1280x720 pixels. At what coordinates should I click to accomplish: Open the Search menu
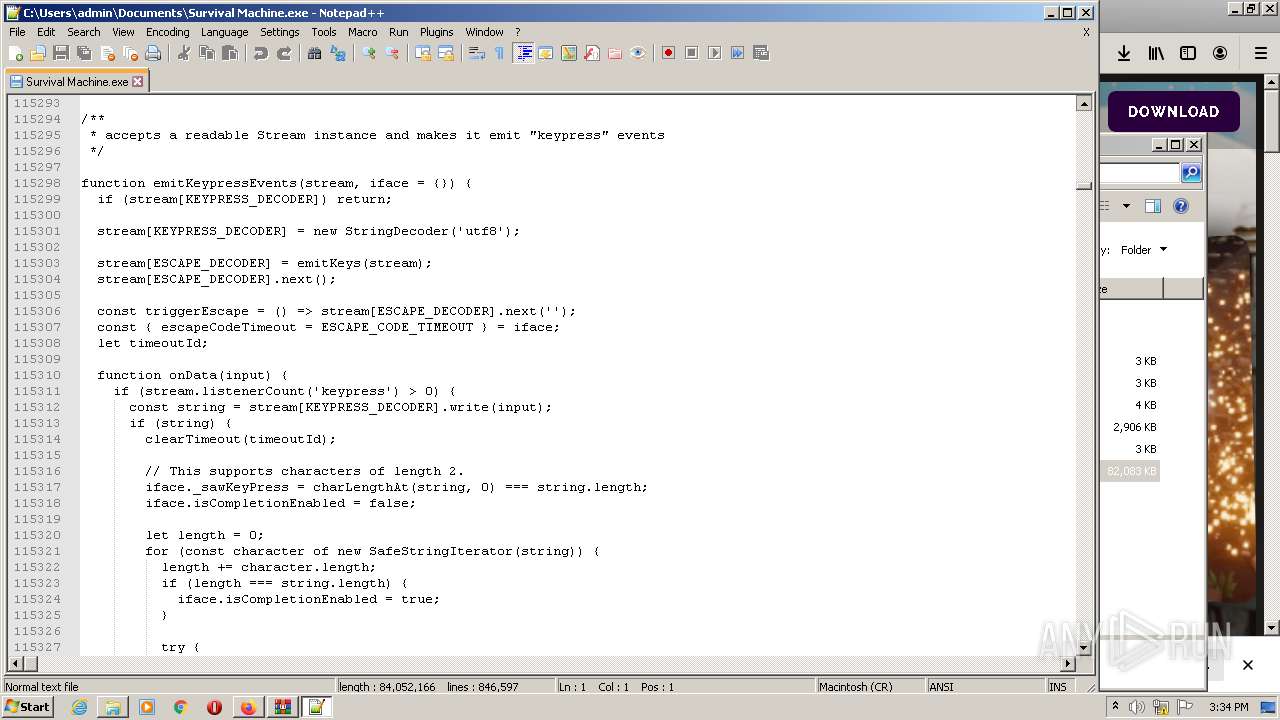tap(84, 32)
